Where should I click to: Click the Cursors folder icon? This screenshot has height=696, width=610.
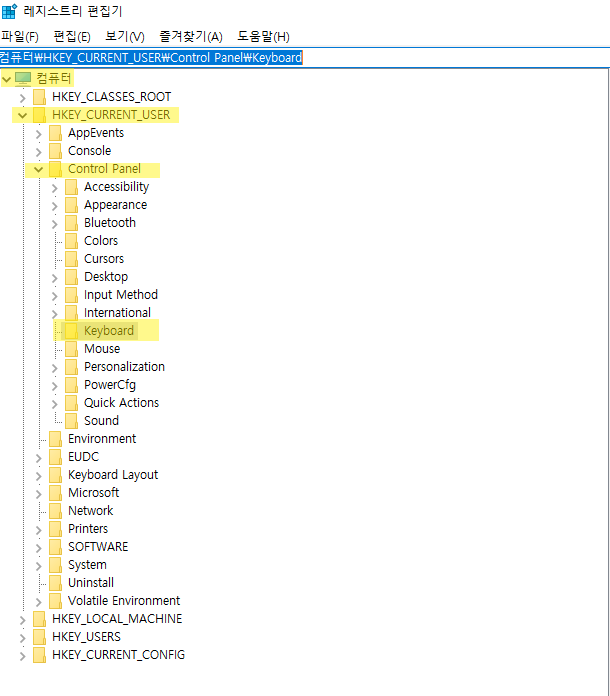point(71,258)
